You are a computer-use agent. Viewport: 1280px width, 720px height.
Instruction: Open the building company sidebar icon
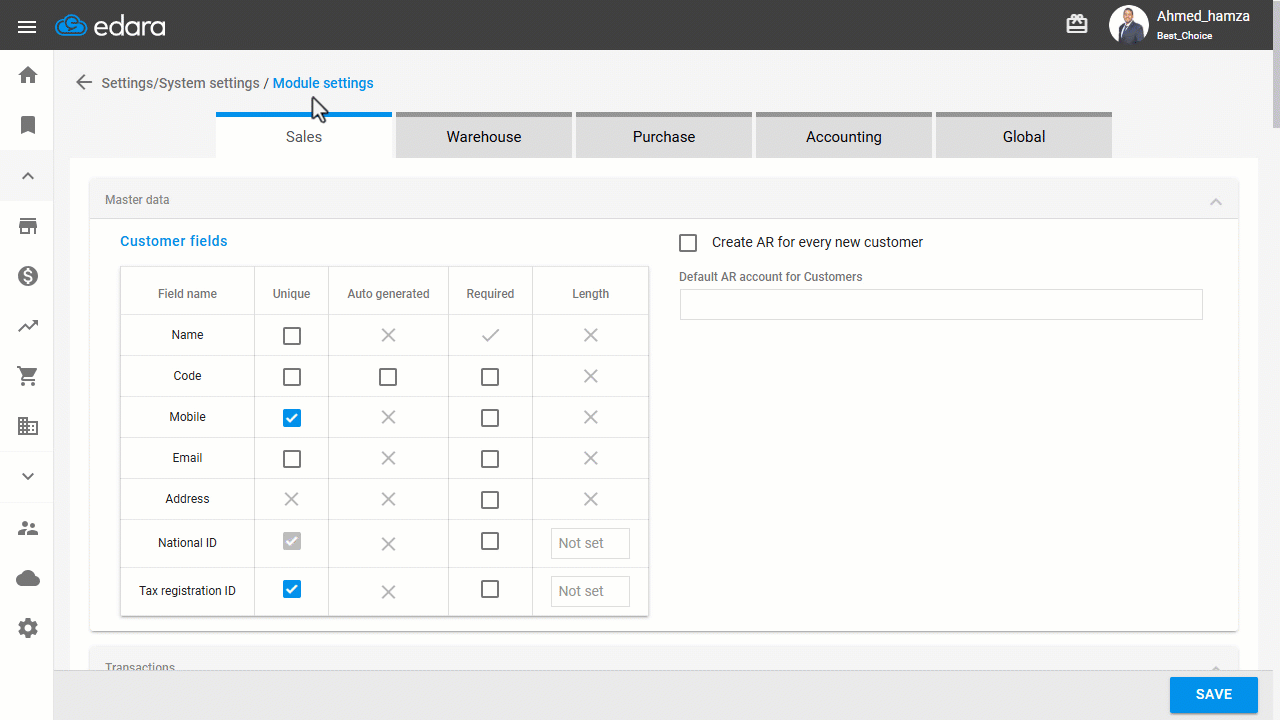28,426
